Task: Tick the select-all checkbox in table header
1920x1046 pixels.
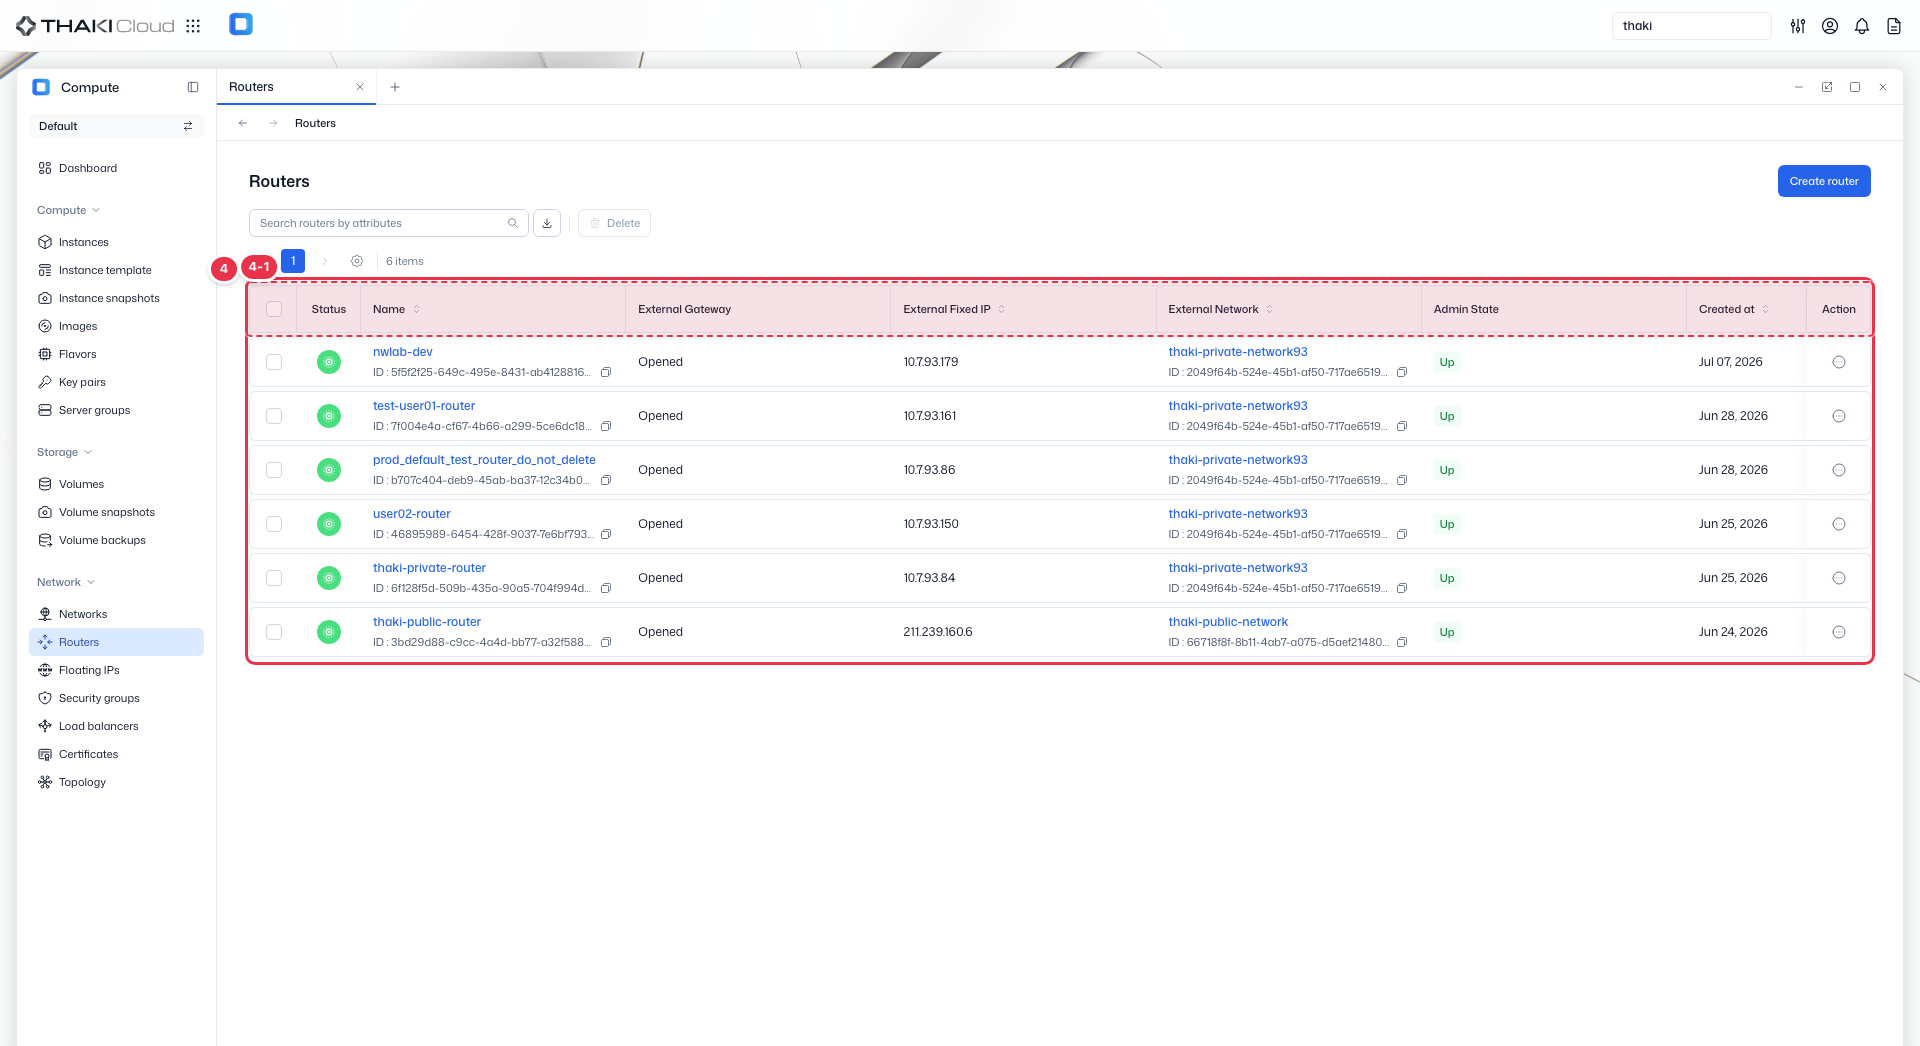Action: tap(274, 309)
